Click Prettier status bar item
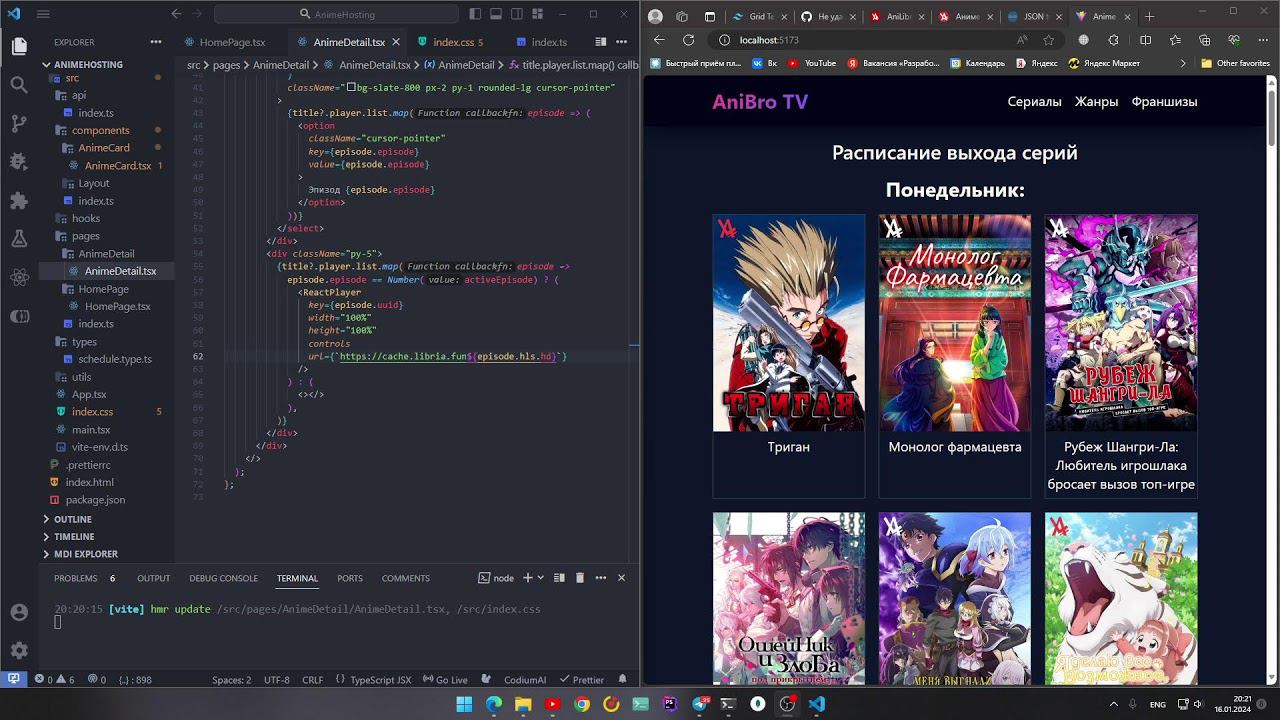1280x720 pixels. pos(581,680)
